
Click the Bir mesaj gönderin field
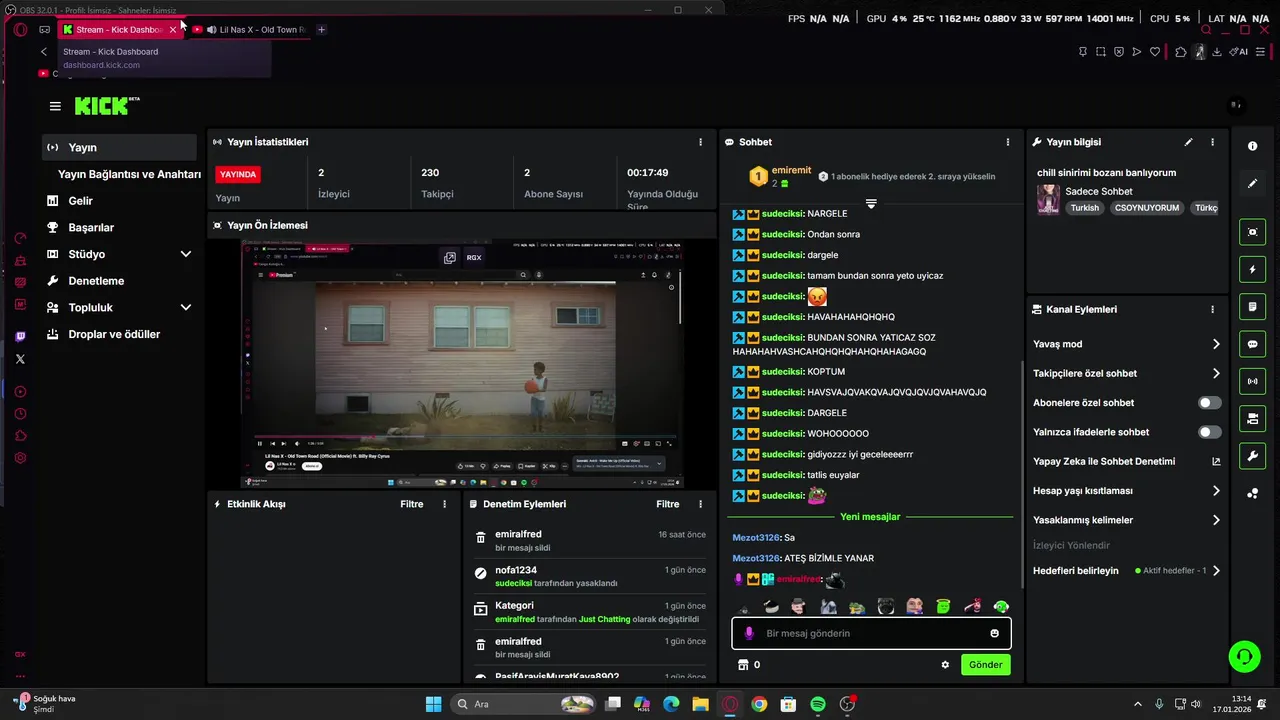[871, 633]
